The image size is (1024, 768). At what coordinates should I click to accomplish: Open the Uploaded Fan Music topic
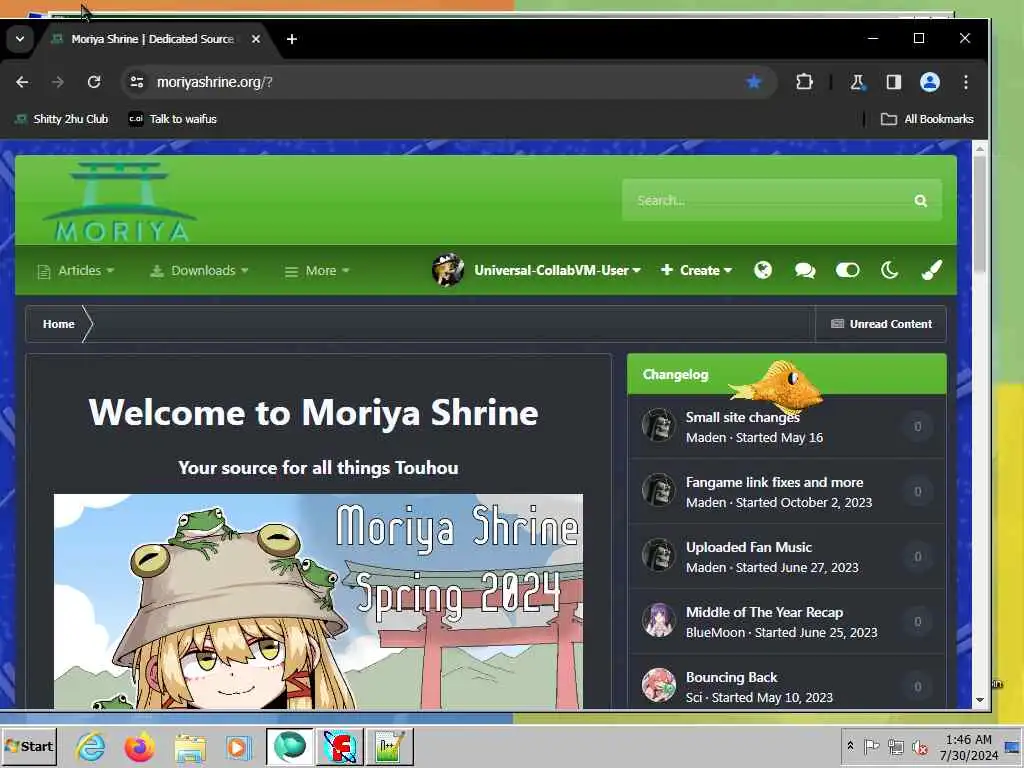[749, 547]
